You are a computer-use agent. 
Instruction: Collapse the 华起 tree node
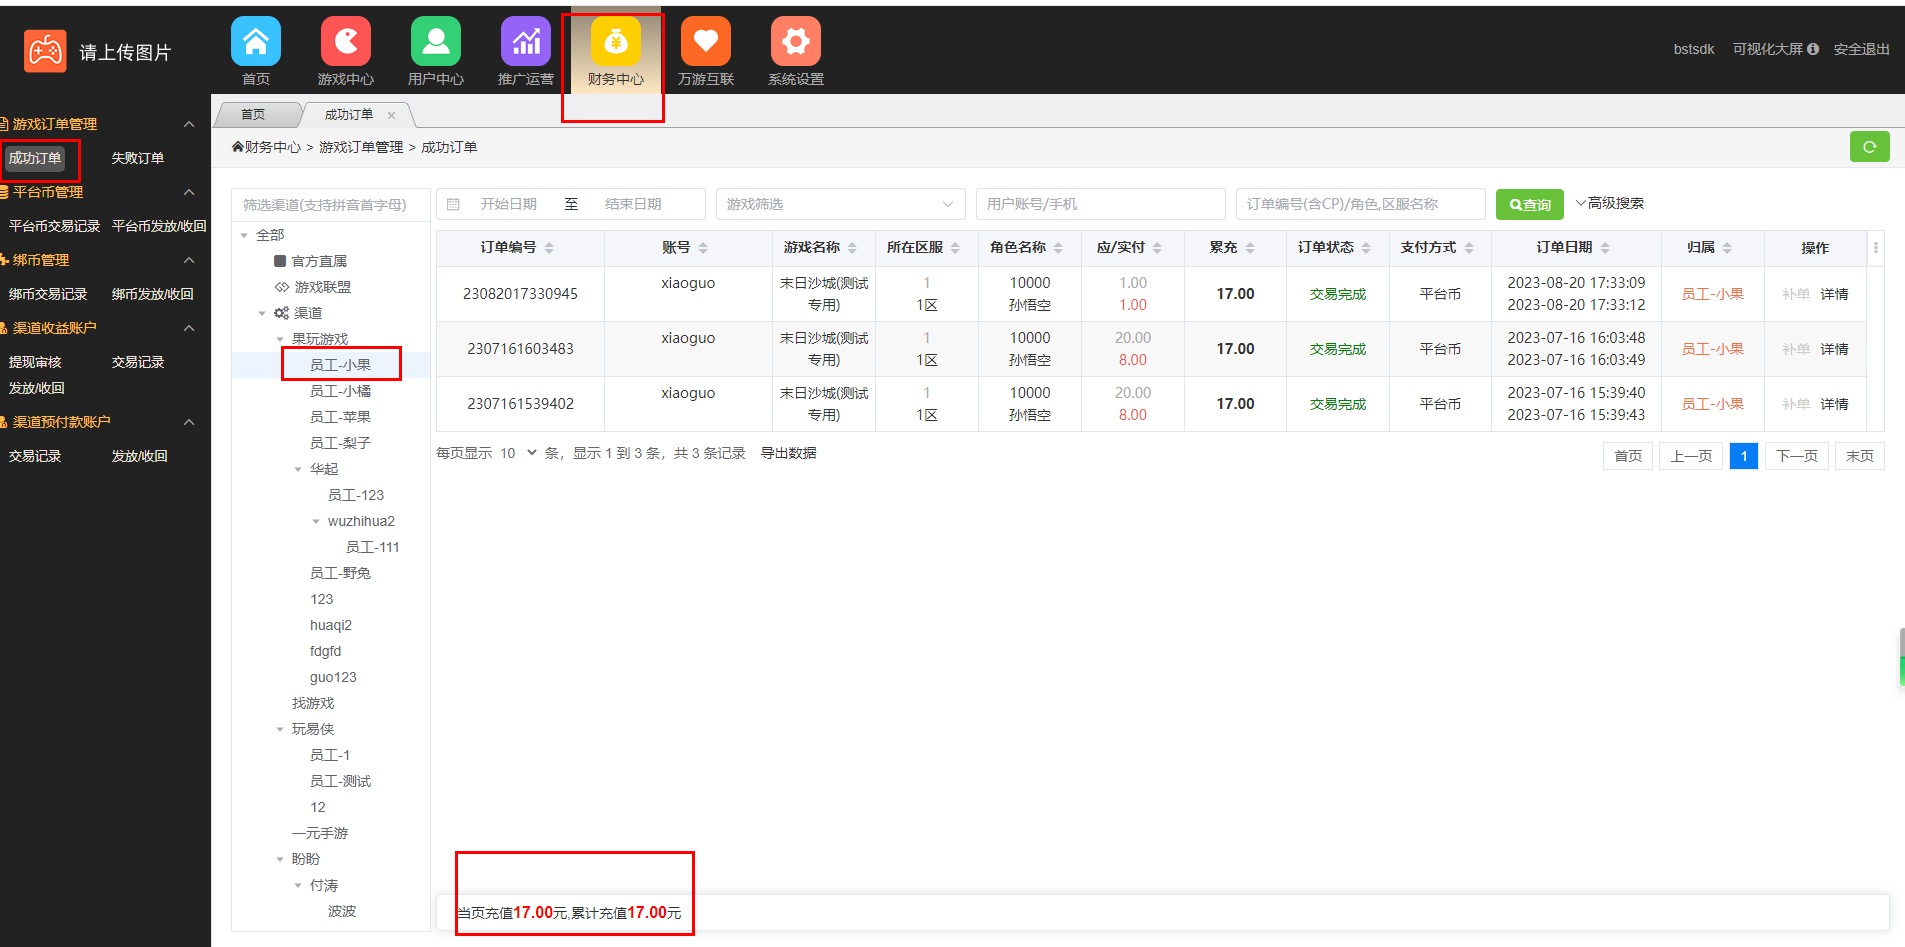pos(298,470)
